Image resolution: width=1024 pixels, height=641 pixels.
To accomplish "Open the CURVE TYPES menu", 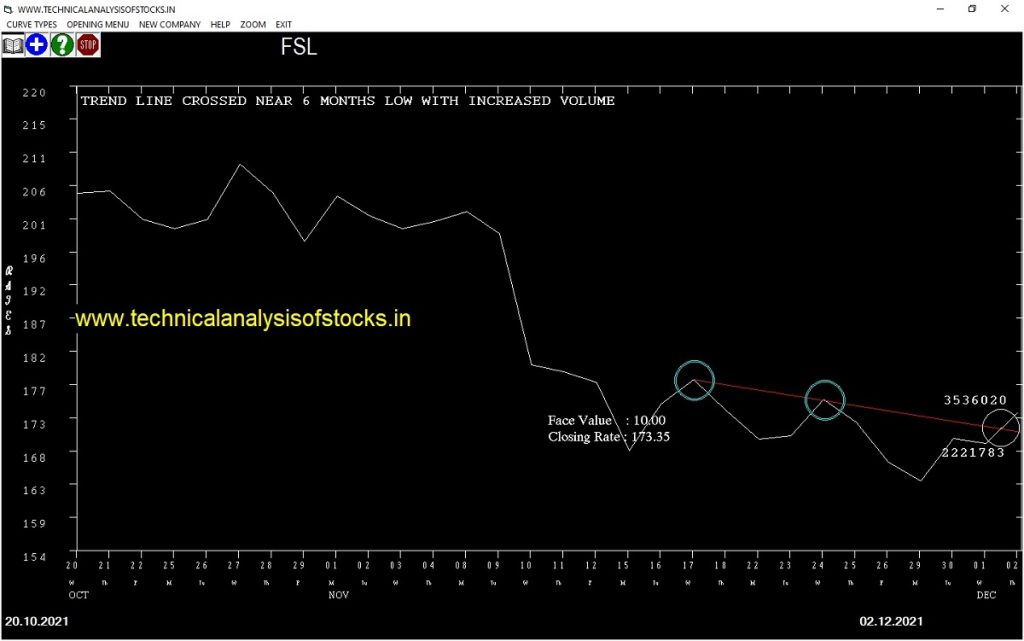I will point(32,24).
